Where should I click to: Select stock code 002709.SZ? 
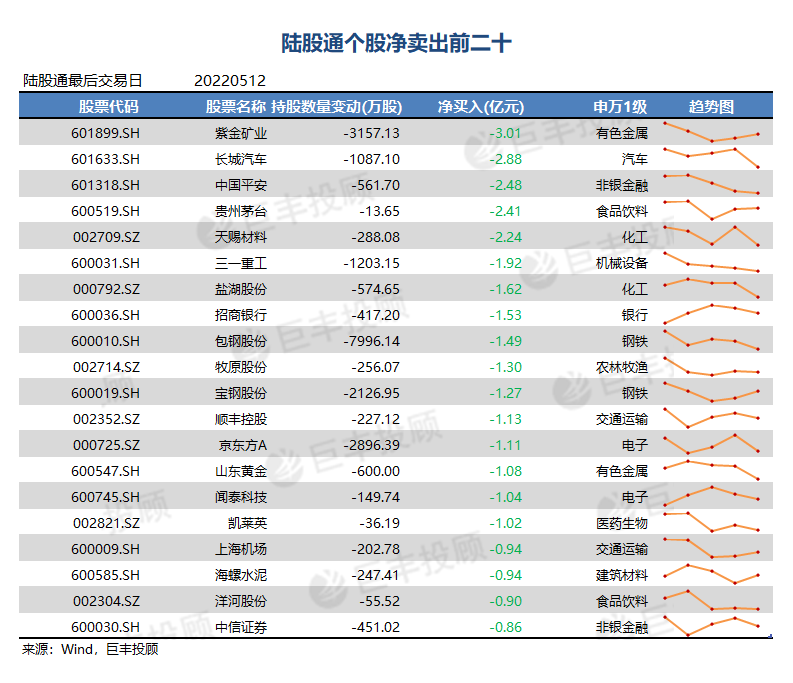tap(106, 237)
